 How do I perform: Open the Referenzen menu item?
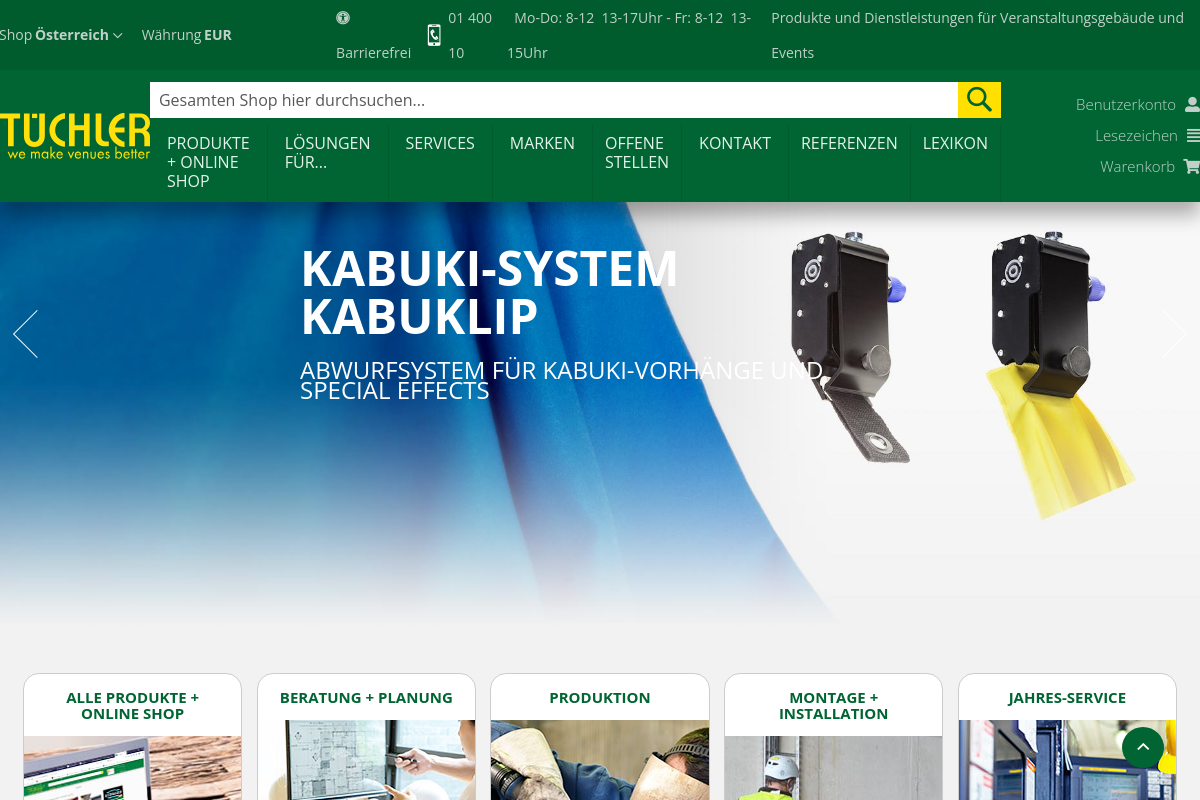849,143
